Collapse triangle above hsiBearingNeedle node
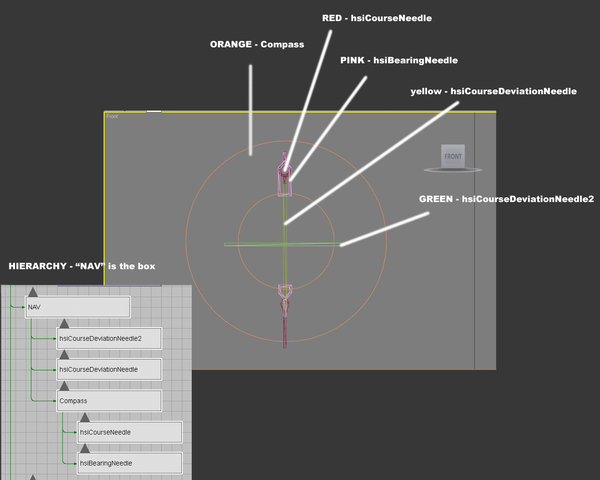Image resolution: width=600 pixels, height=480 pixels. 85,448
